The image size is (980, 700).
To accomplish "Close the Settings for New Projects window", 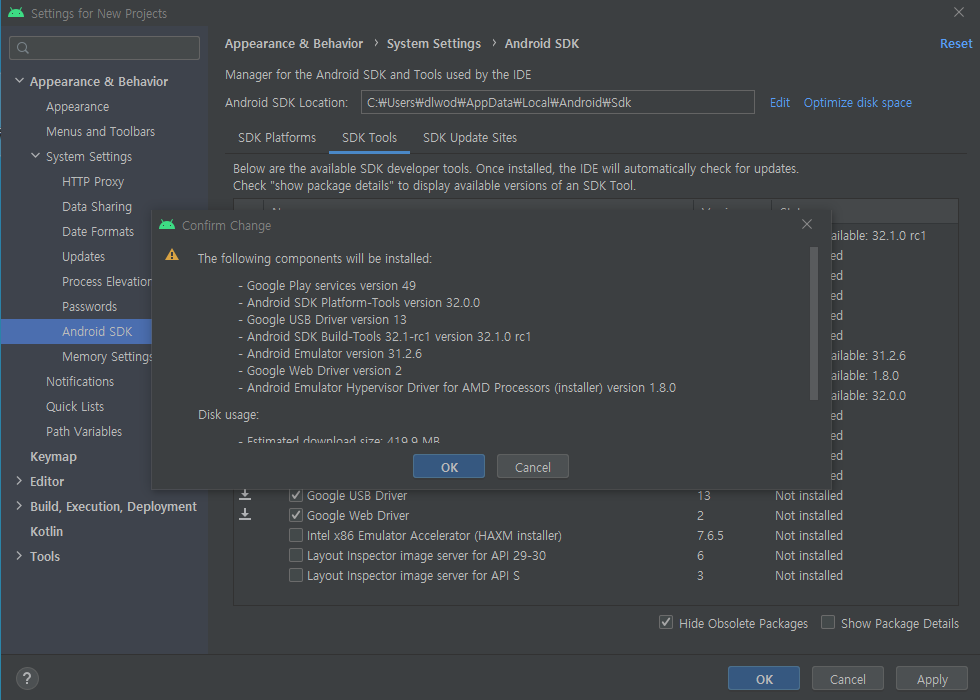I will [959, 12].
